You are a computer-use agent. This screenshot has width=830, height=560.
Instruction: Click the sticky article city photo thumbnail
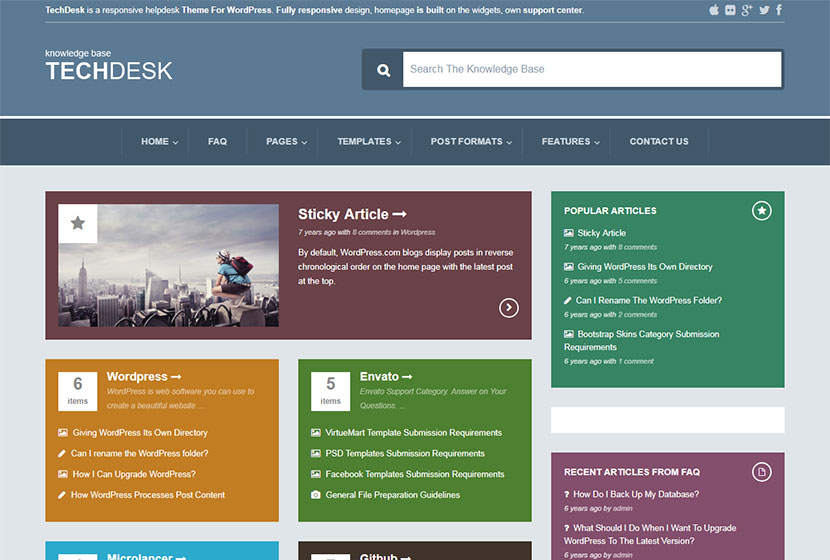[168, 265]
